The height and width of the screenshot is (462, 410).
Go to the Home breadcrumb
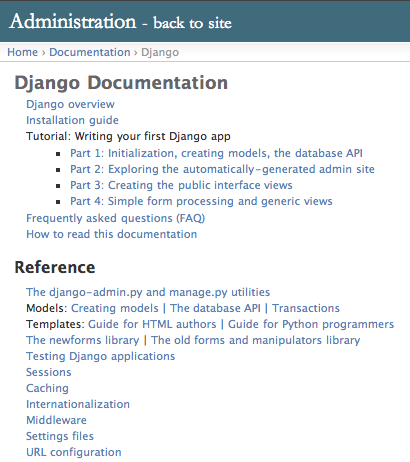[23, 52]
